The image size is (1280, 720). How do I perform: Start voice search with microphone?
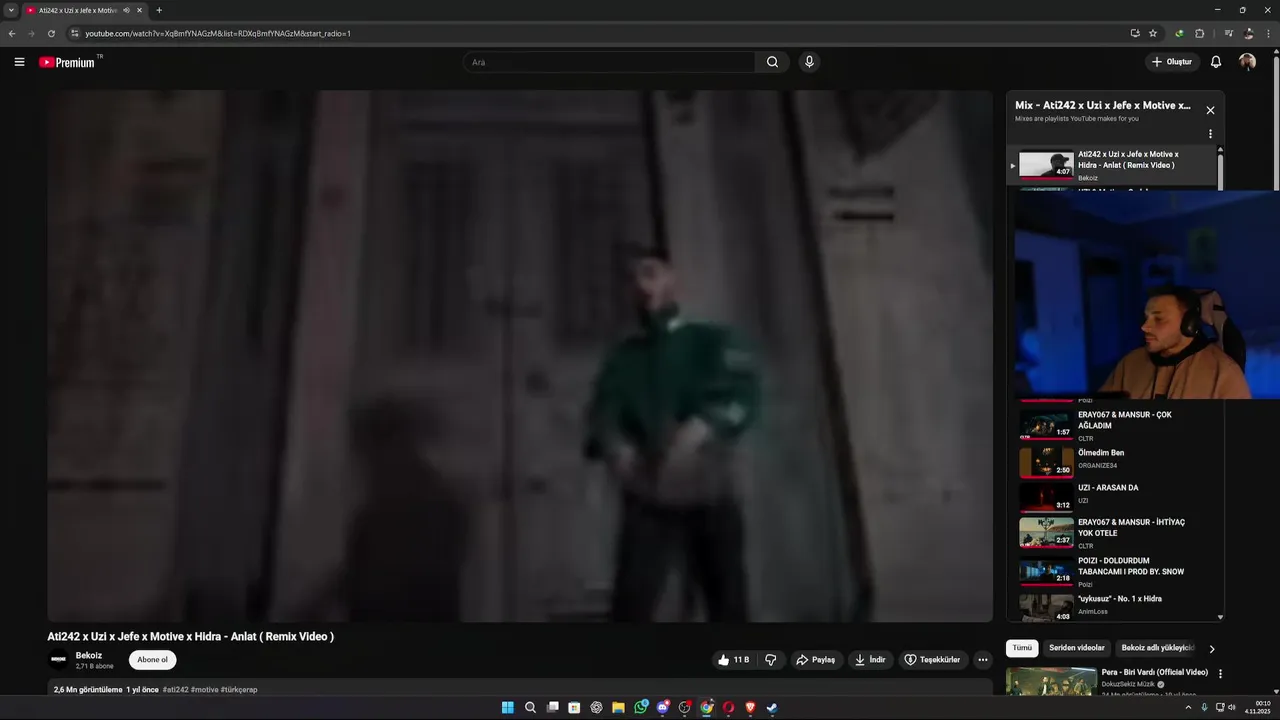click(809, 62)
